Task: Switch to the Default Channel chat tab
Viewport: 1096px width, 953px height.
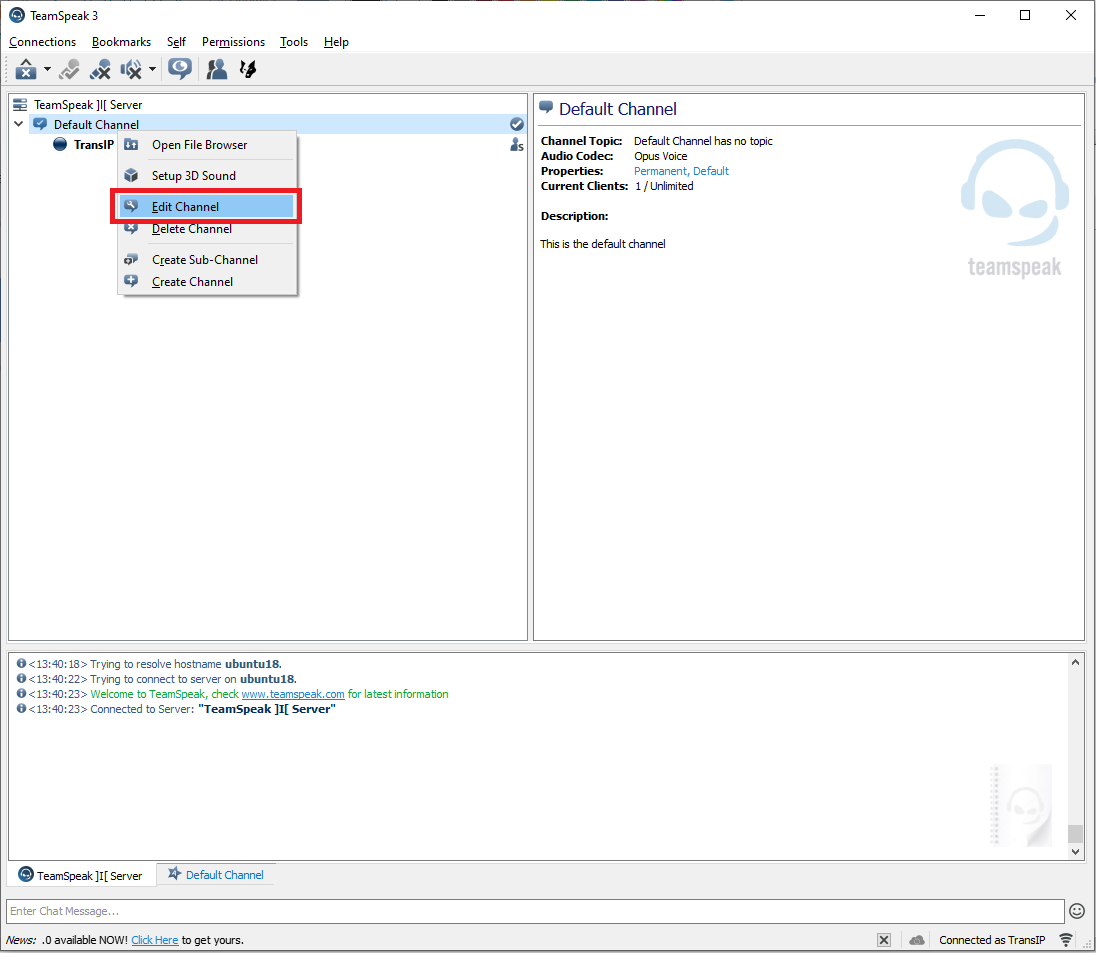Action: click(216, 874)
